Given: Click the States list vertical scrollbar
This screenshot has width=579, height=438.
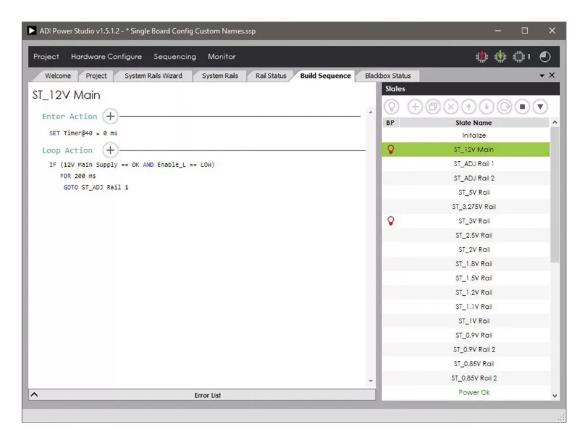Looking at the screenshot, I should (x=554, y=195).
